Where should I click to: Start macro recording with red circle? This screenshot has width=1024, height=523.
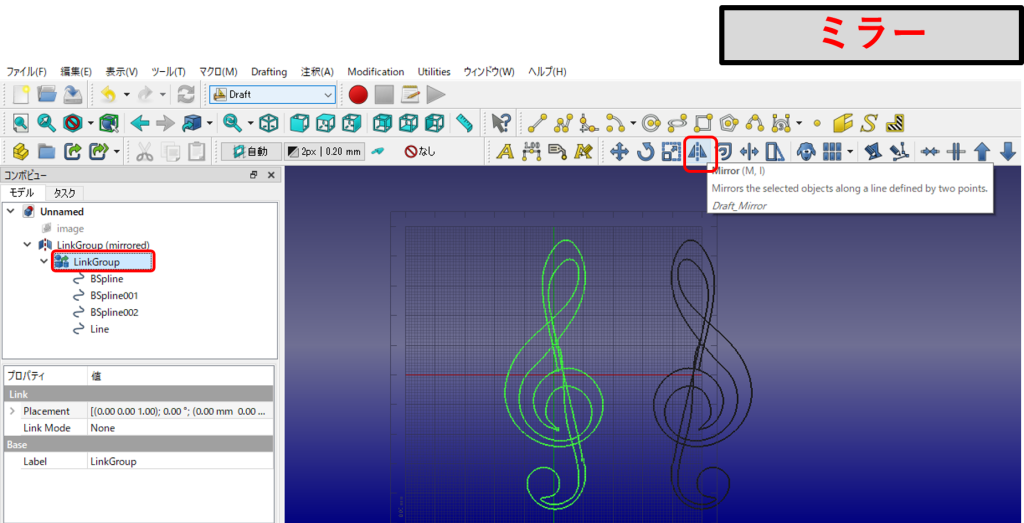359,95
